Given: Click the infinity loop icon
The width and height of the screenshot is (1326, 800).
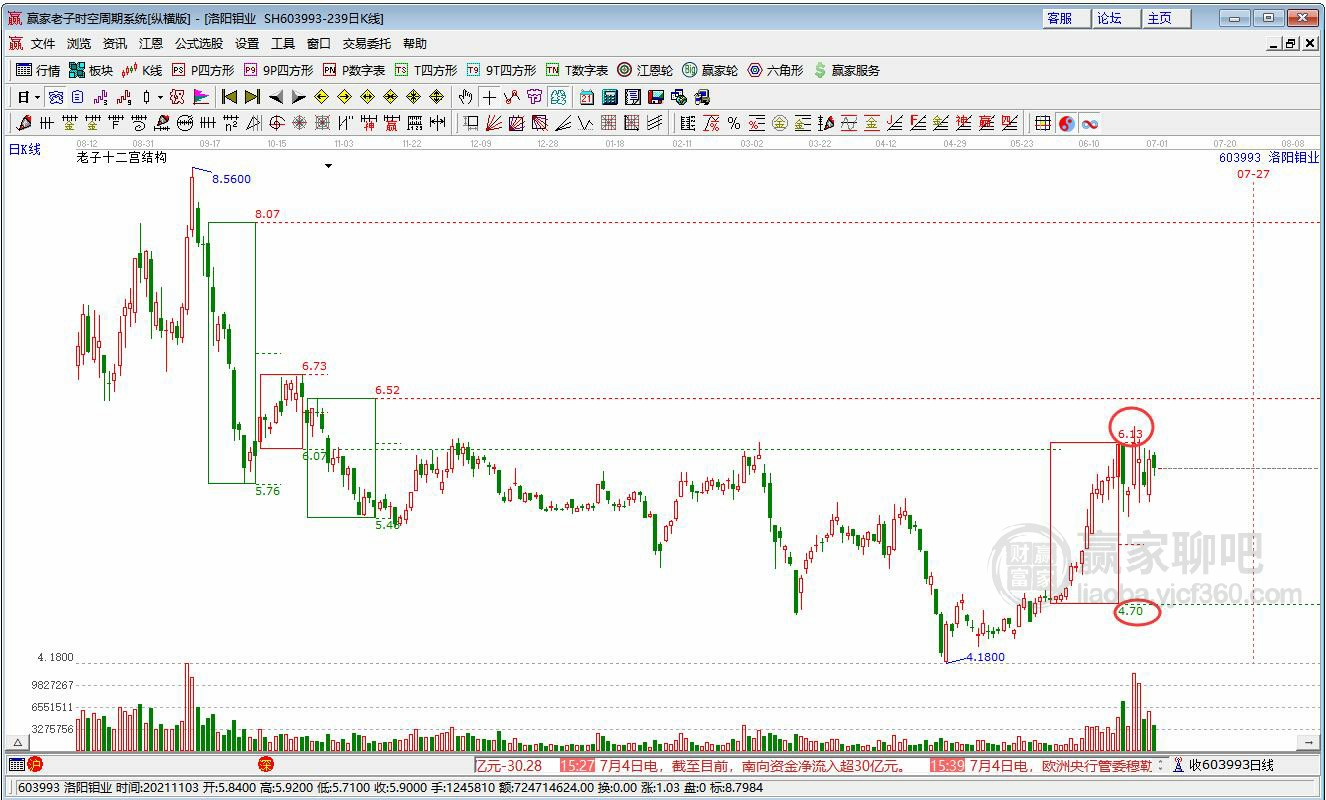Looking at the screenshot, I should (x=1089, y=123).
